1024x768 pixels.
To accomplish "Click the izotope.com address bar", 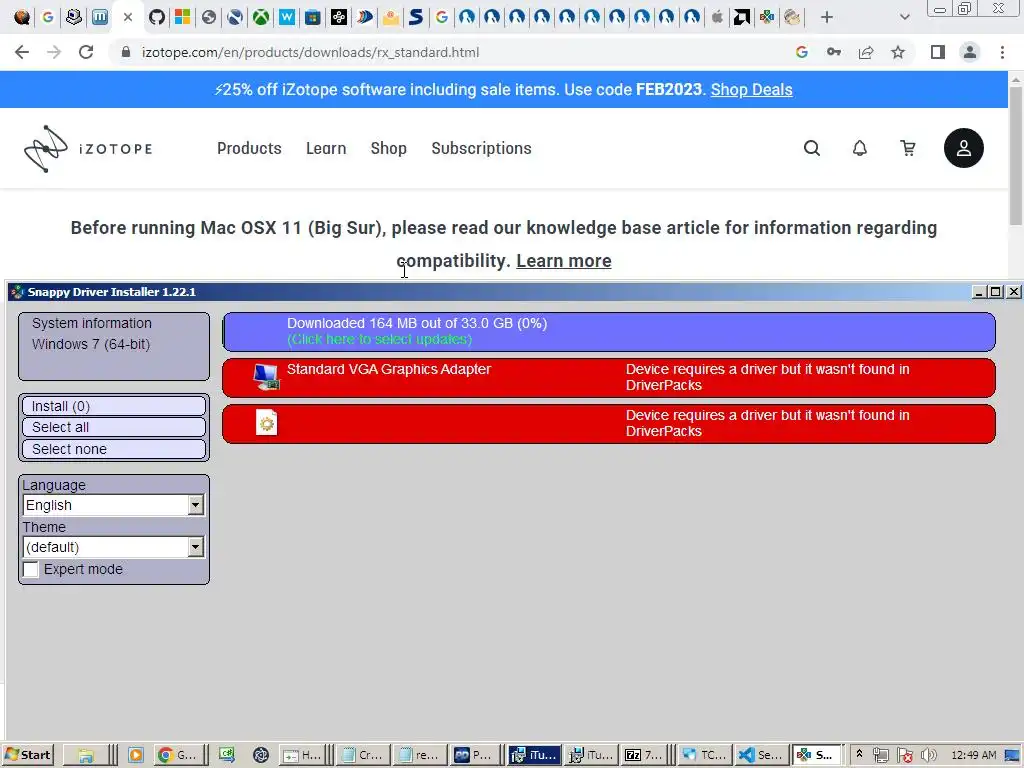I will pos(310,52).
